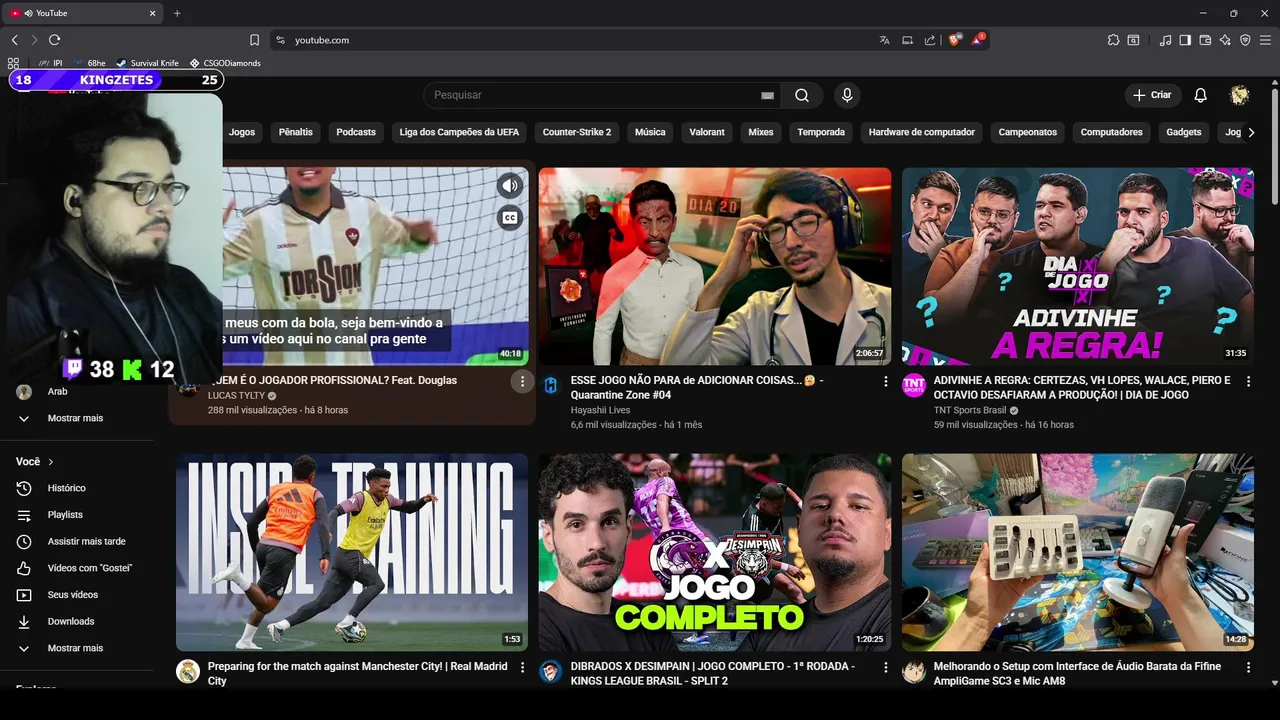1280x720 pixels.
Task: Open the Brave Shields lion icon
Action: pos(954,40)
